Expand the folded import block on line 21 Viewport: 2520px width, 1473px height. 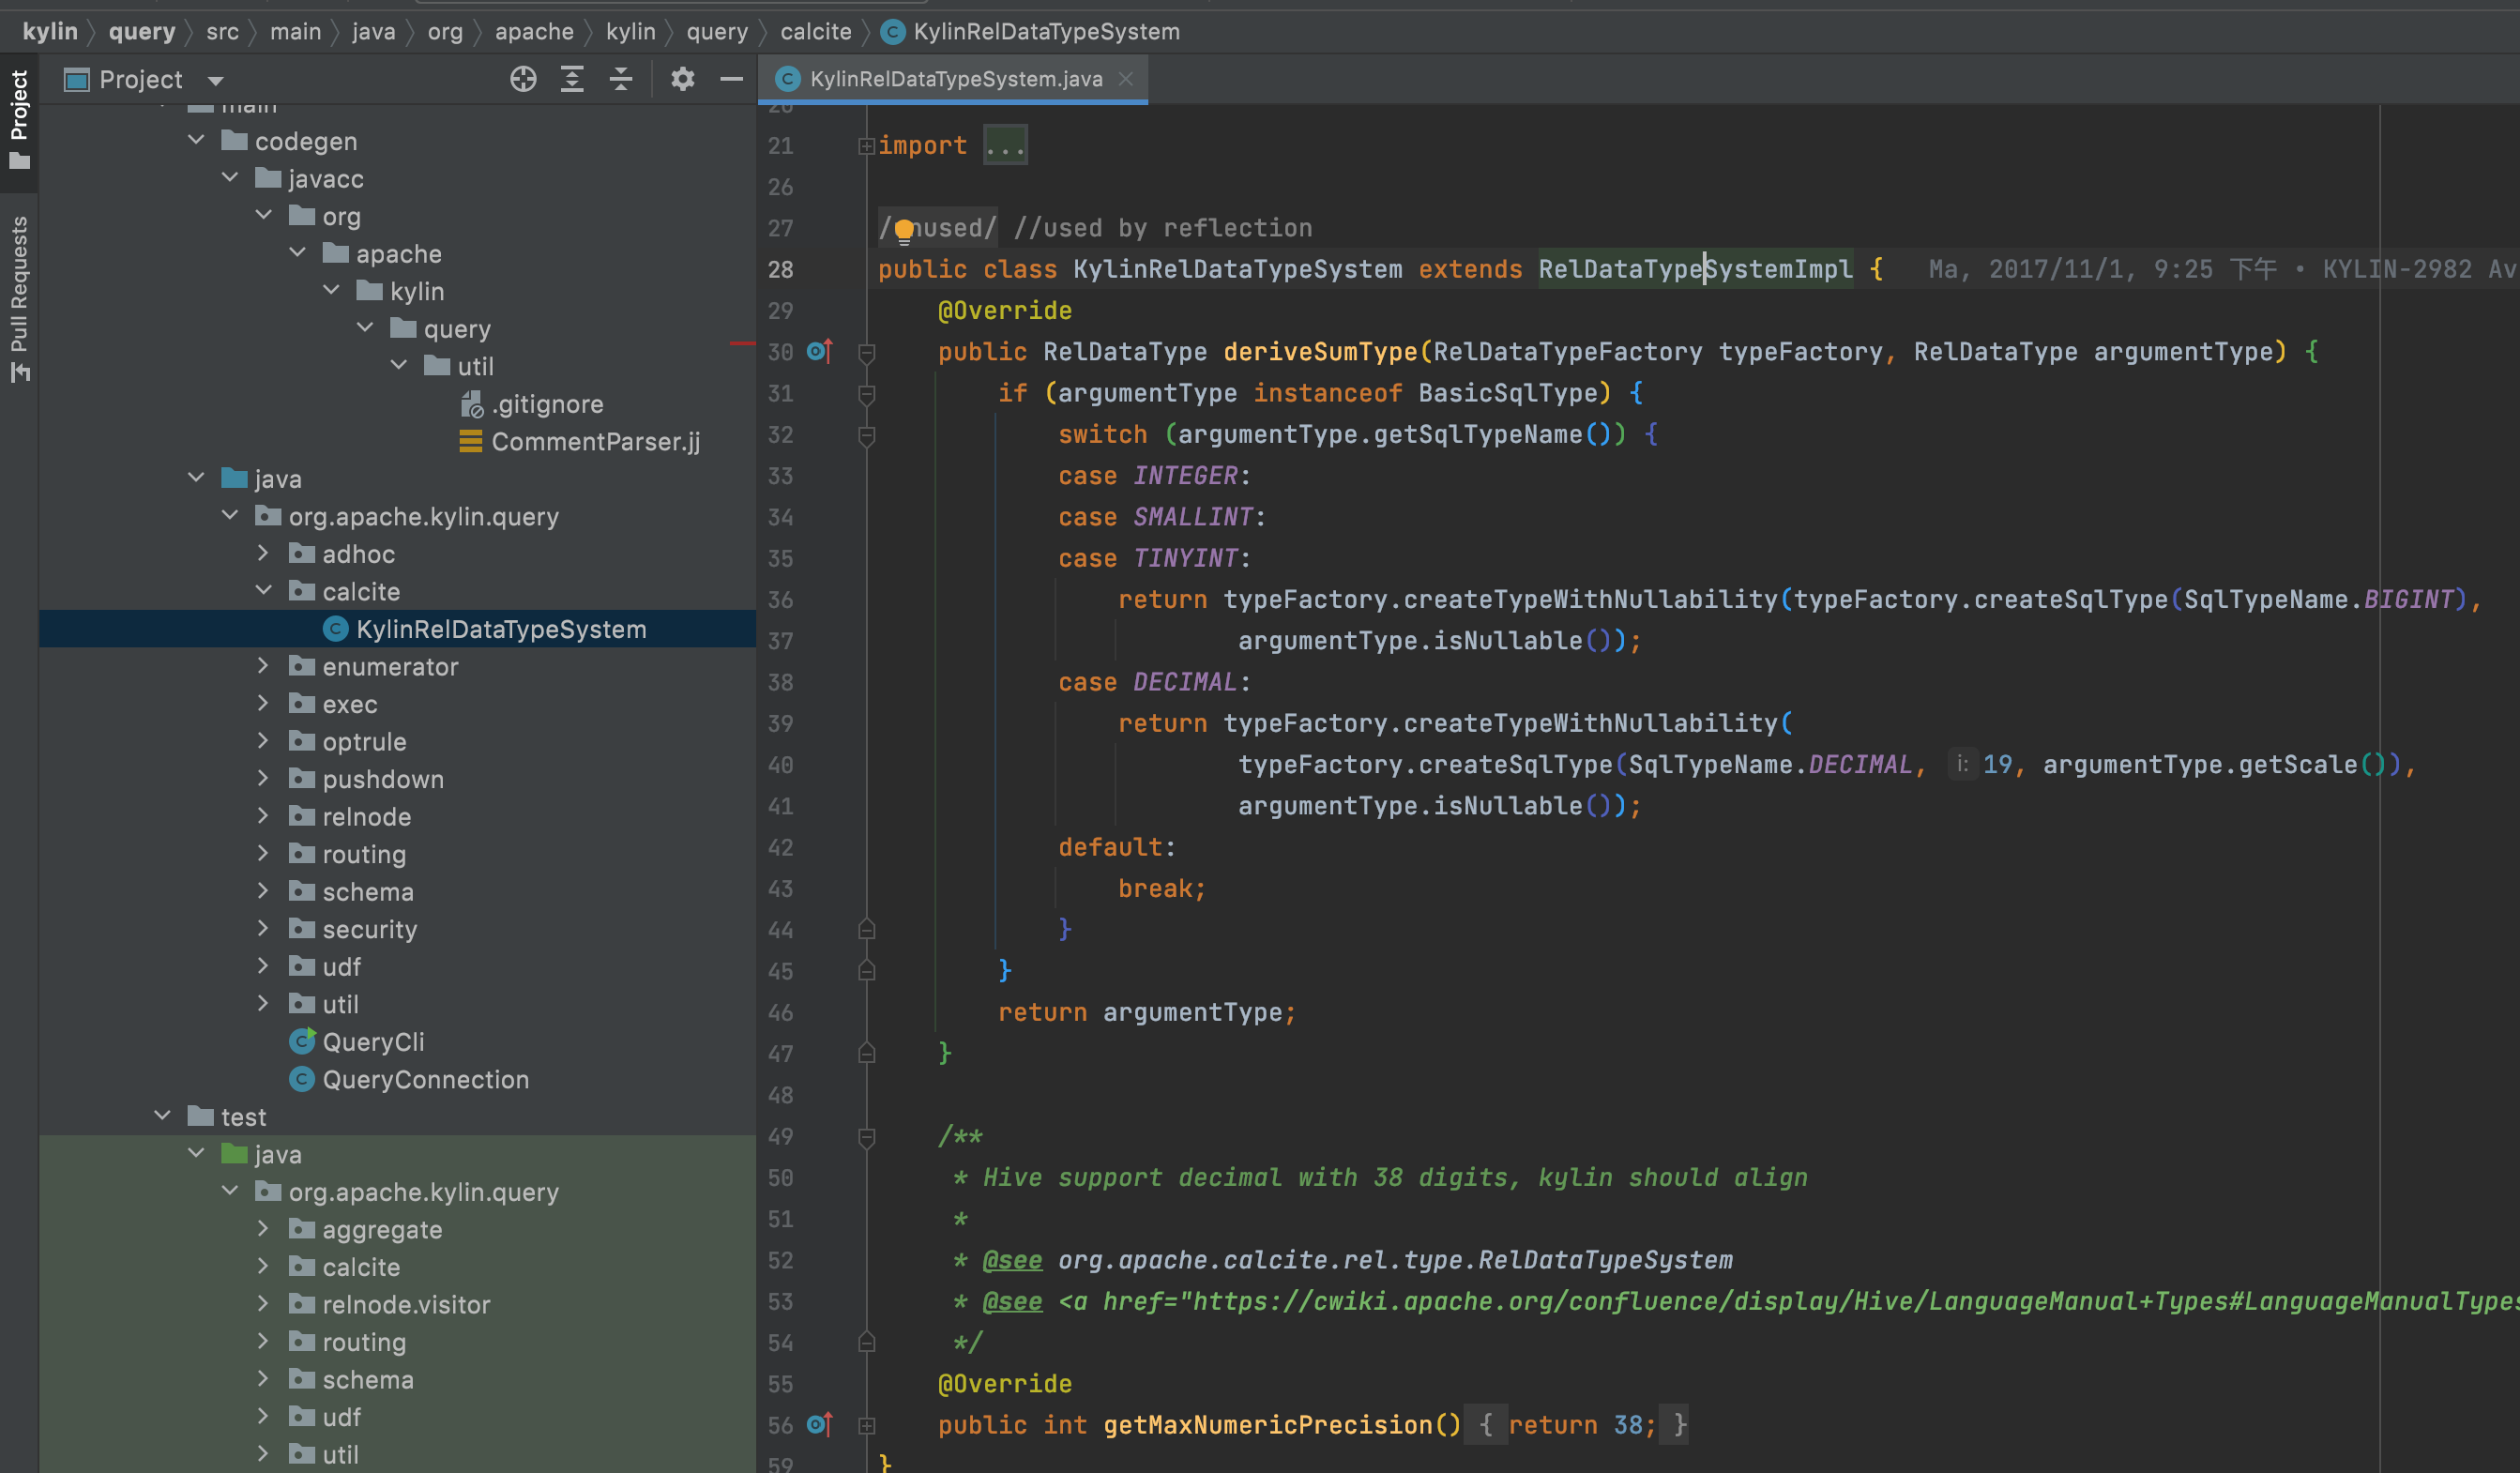(866, 146)
